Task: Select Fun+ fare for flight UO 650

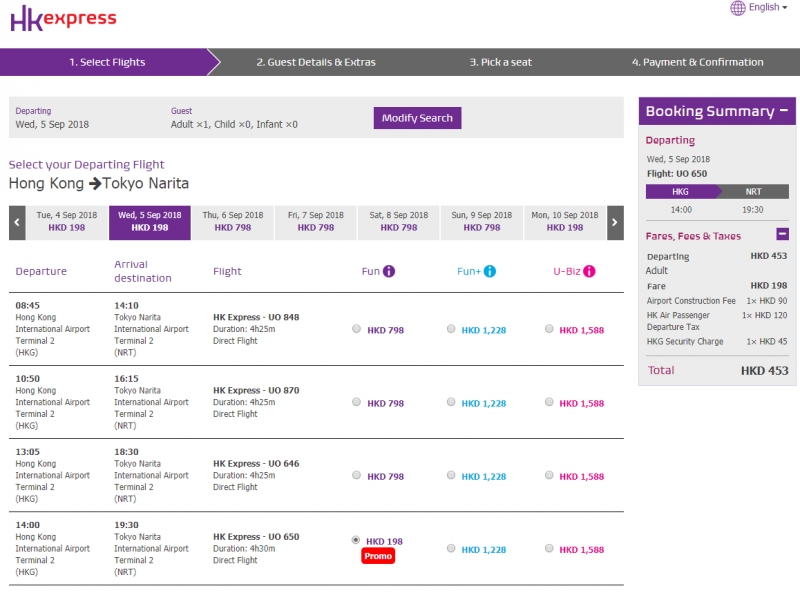Action: [x=451, y=549]
